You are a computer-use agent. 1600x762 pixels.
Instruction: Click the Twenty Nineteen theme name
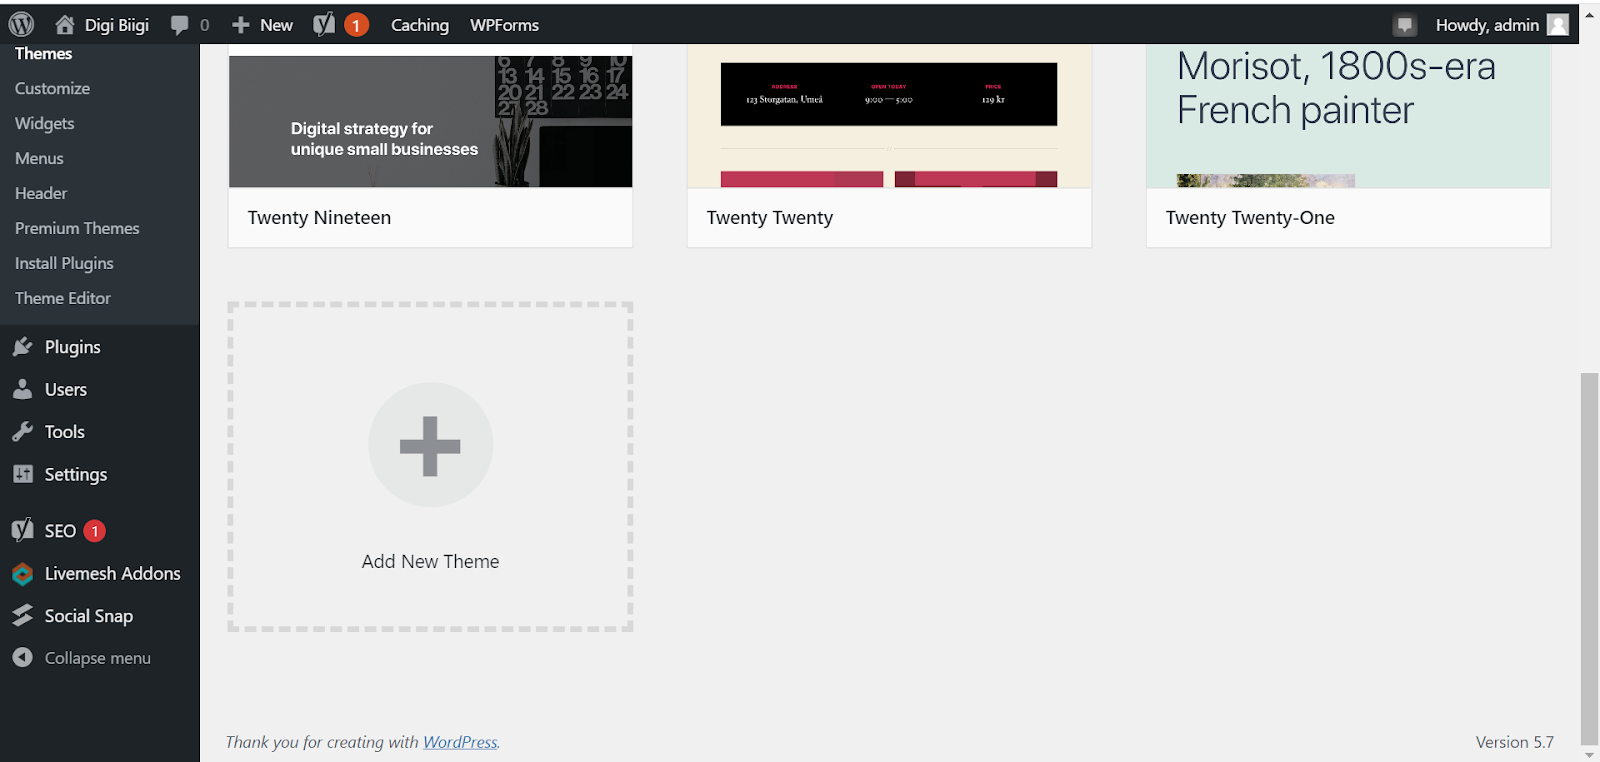tap(319, 218)
